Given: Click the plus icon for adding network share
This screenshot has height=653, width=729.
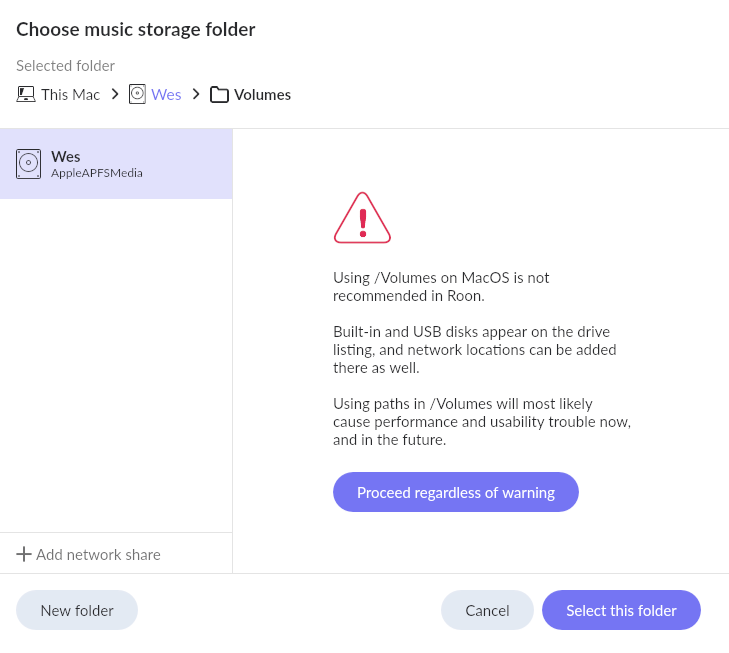Looking at the screenshot, I should tap(24, 554).
